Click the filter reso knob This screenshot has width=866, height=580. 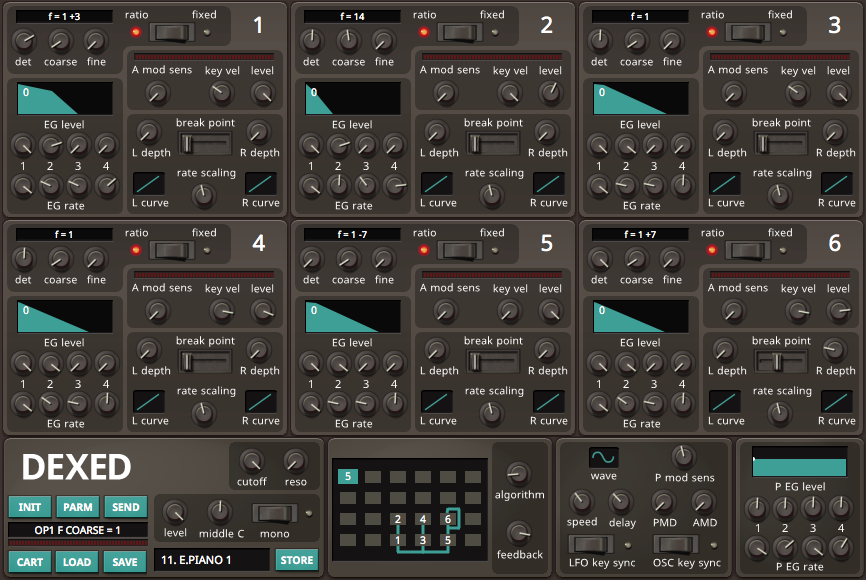[295, 461]
